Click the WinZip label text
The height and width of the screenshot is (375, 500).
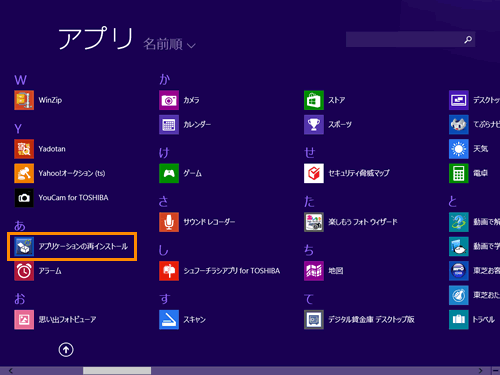[x=50, y=100]
